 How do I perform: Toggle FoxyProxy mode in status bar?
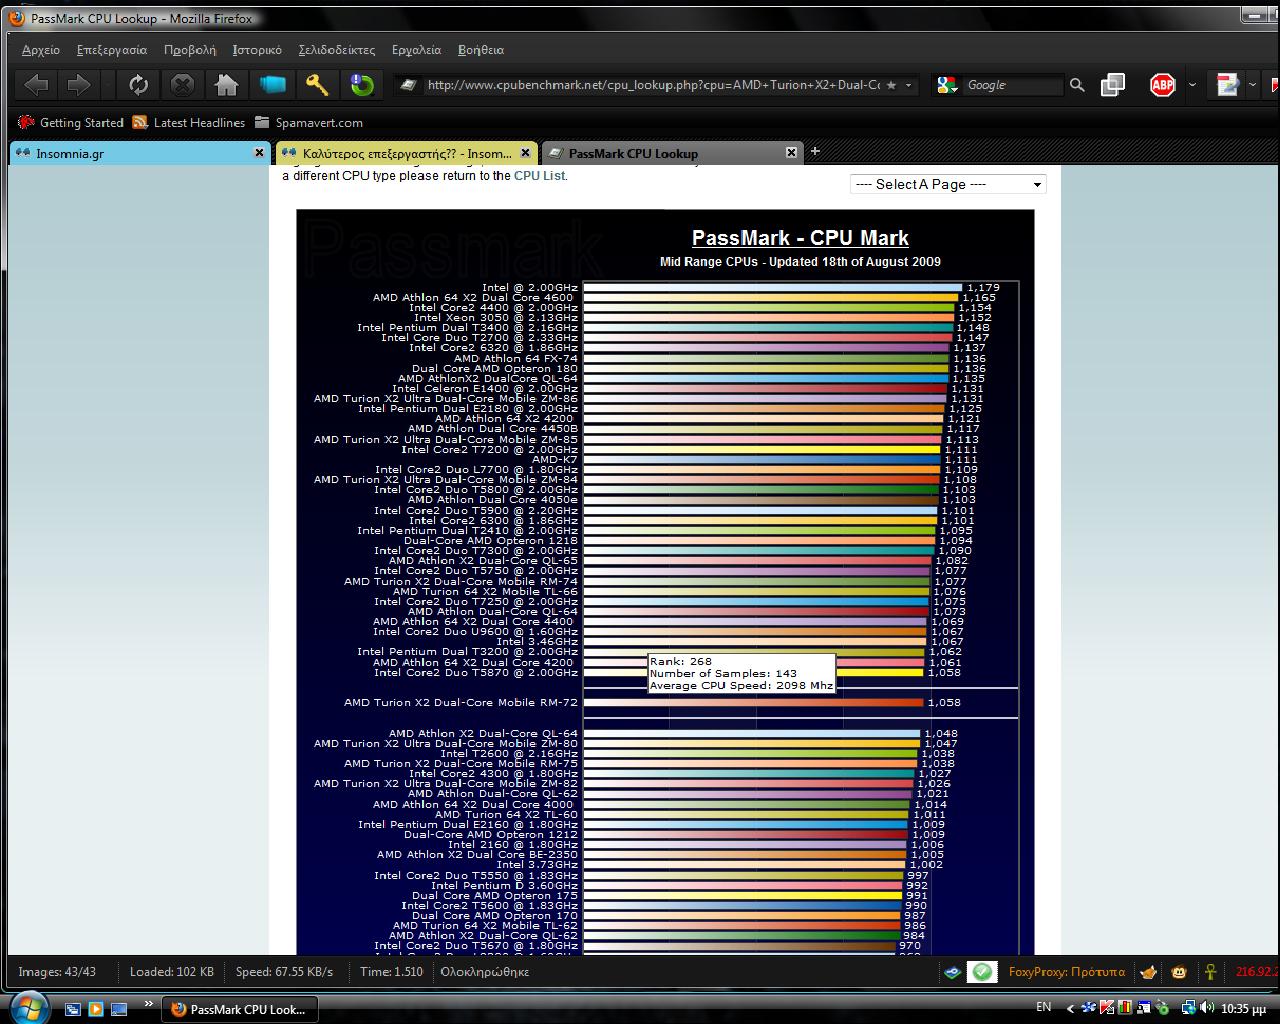(x=1066, y=972)
